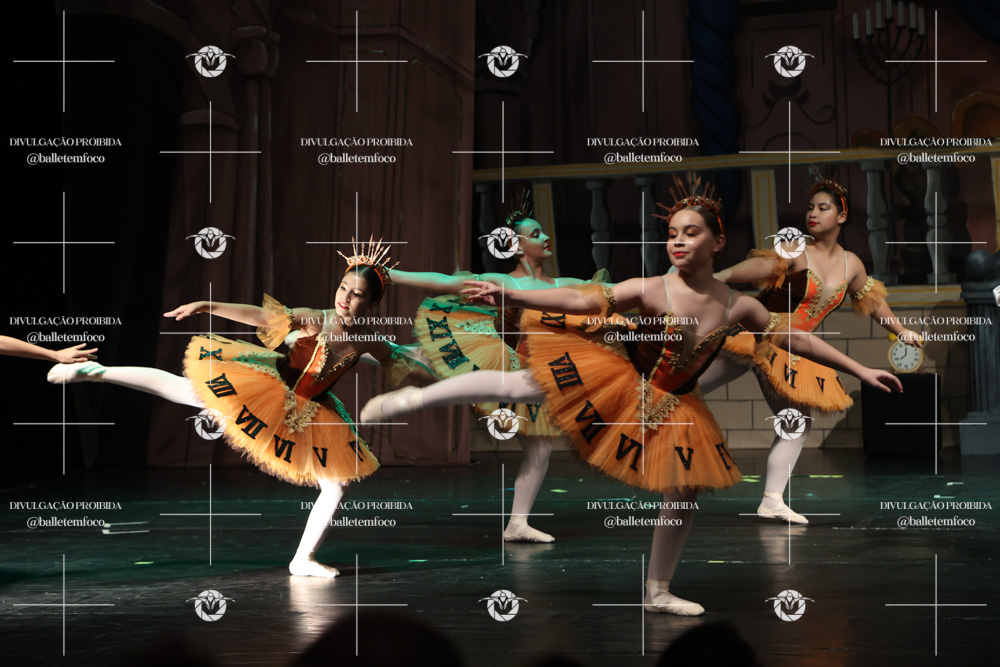The width and height of the screenshot is (1000, 667).
Task: Click the candelabra on the back wall
Action: click(x=888, y=42)
